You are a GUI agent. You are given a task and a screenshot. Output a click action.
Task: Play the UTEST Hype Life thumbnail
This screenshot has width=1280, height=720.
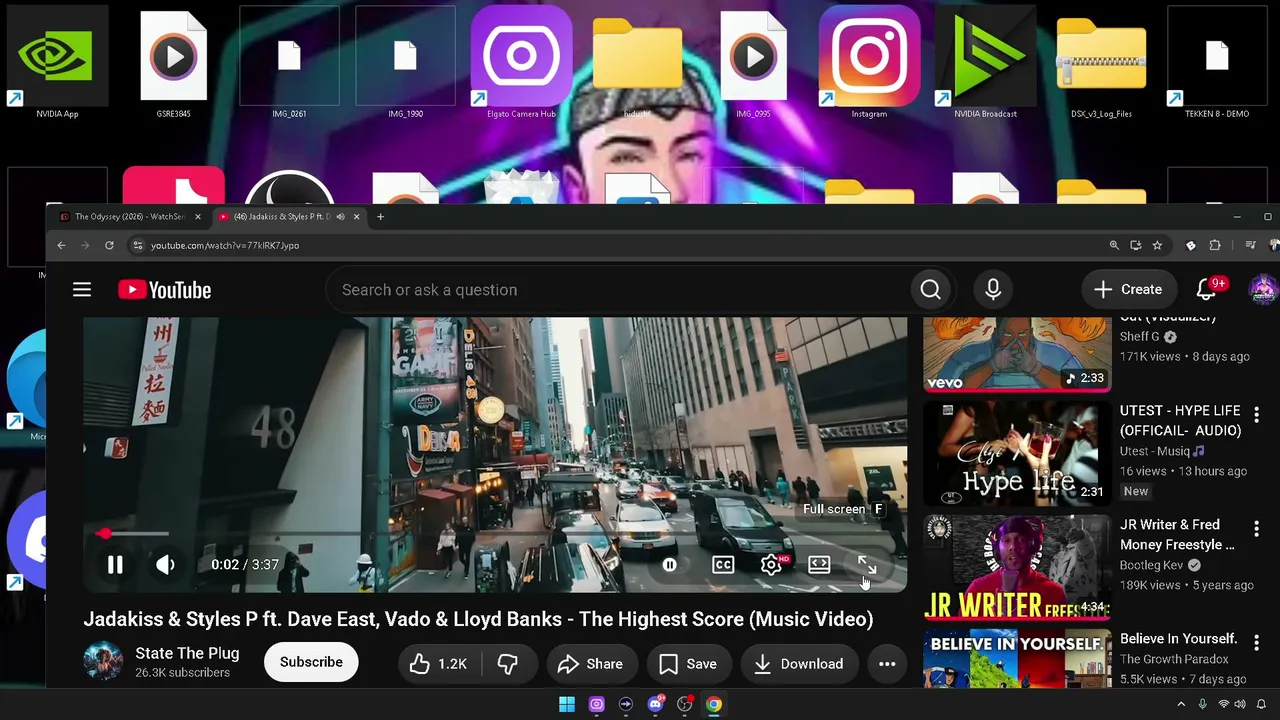(x=1017, y=453)
